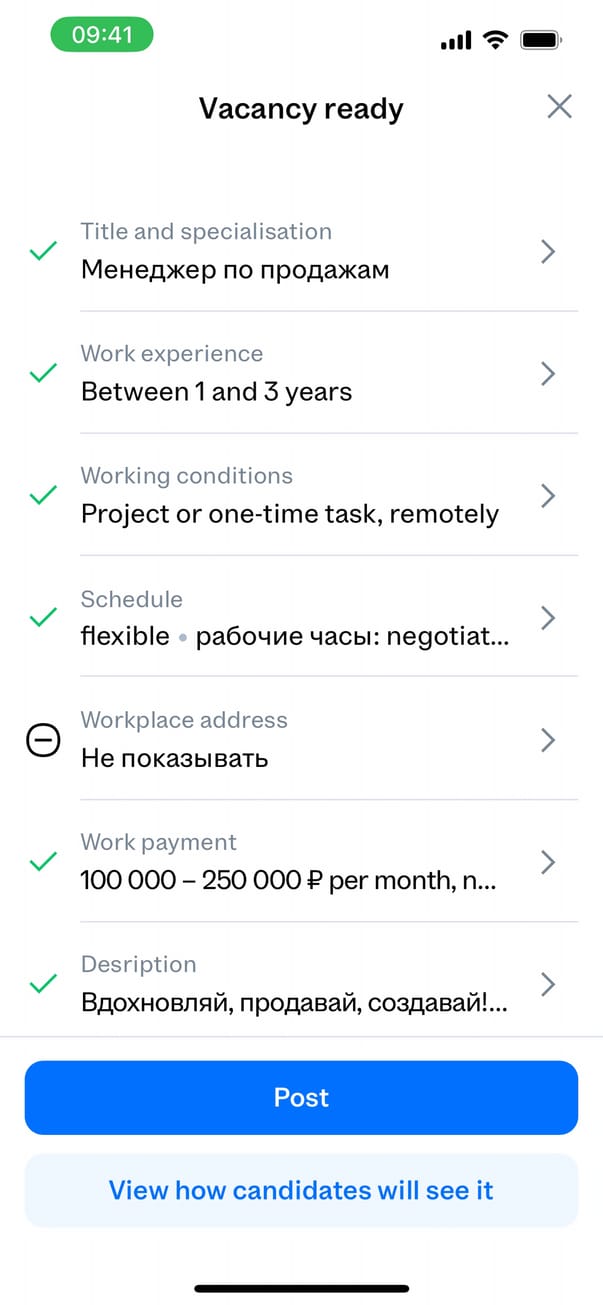Screen dimensions: 603x1305
Task: Select the Между 1 and 3 years experience value
Action: (216, 392)
